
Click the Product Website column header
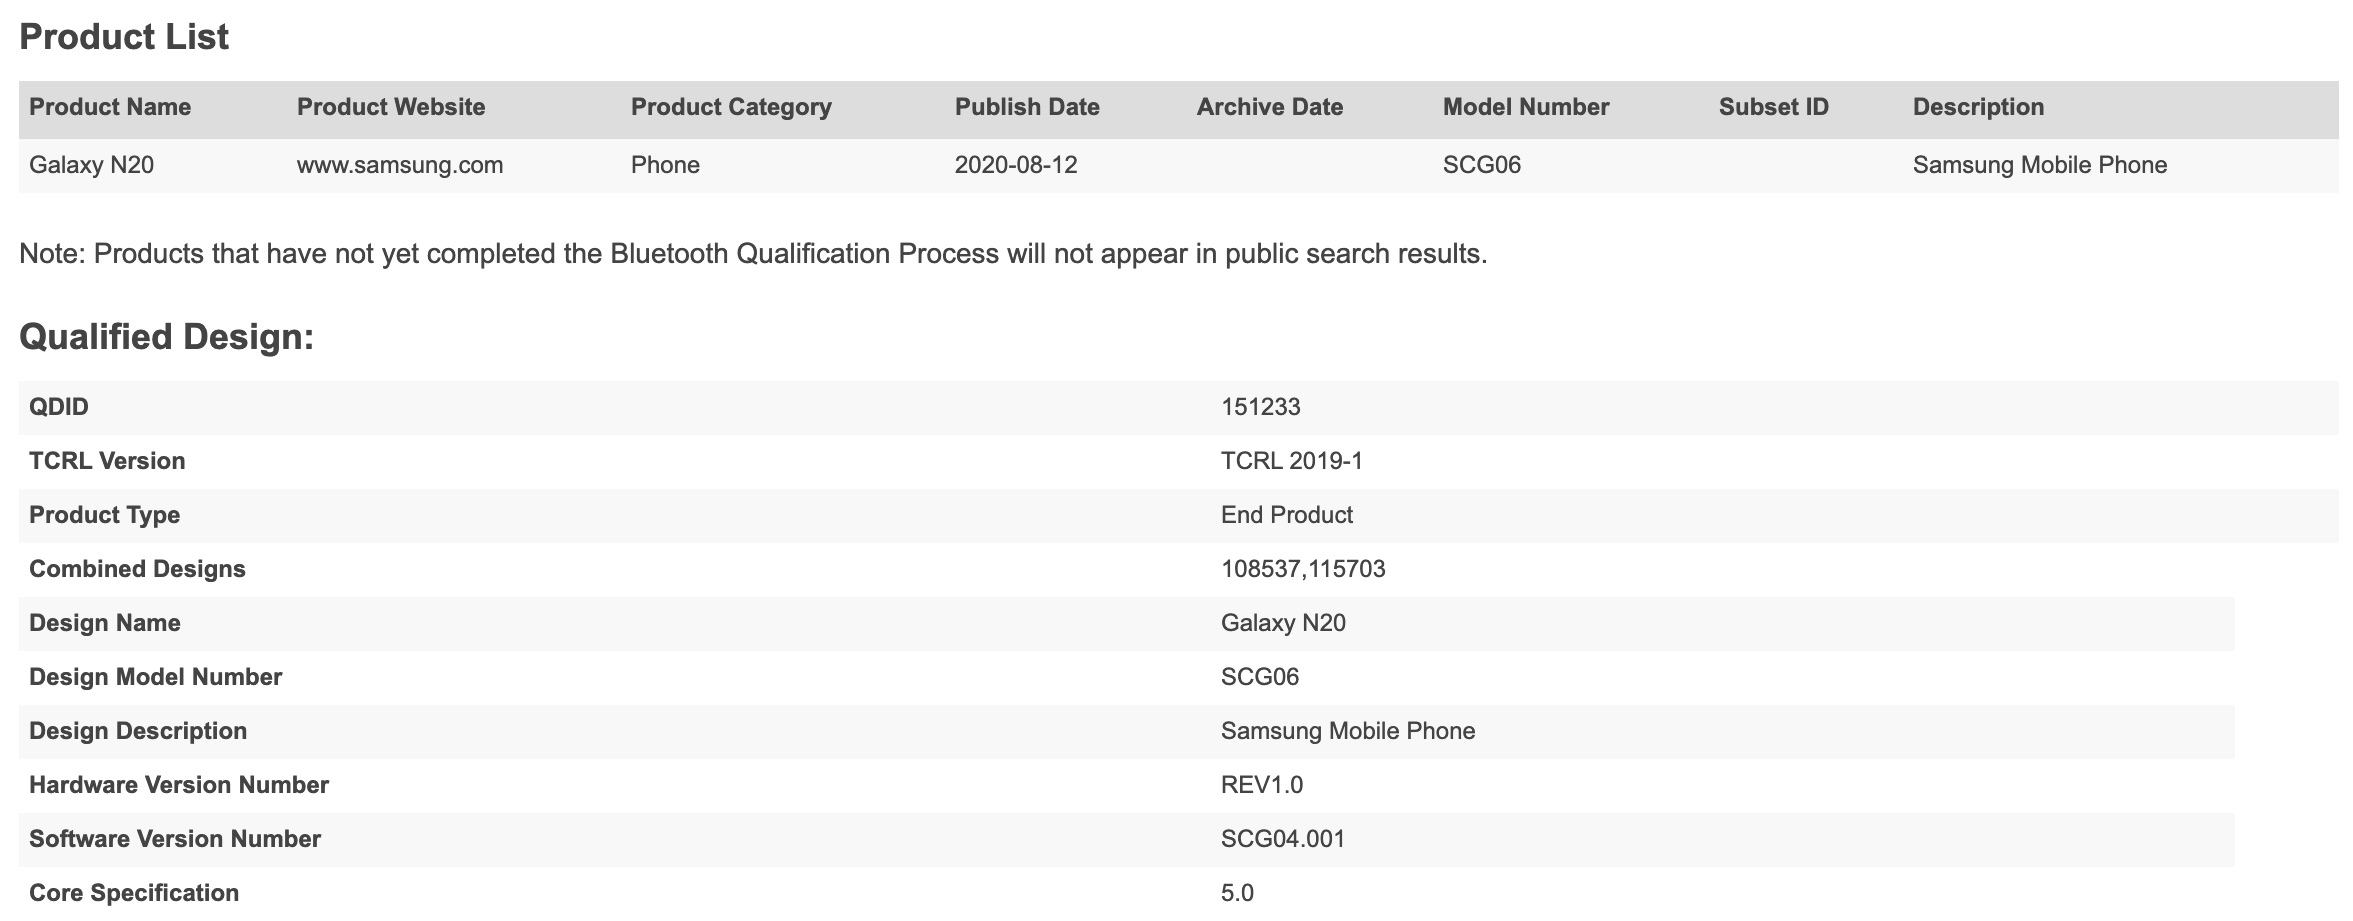click(x=390, y=107)
